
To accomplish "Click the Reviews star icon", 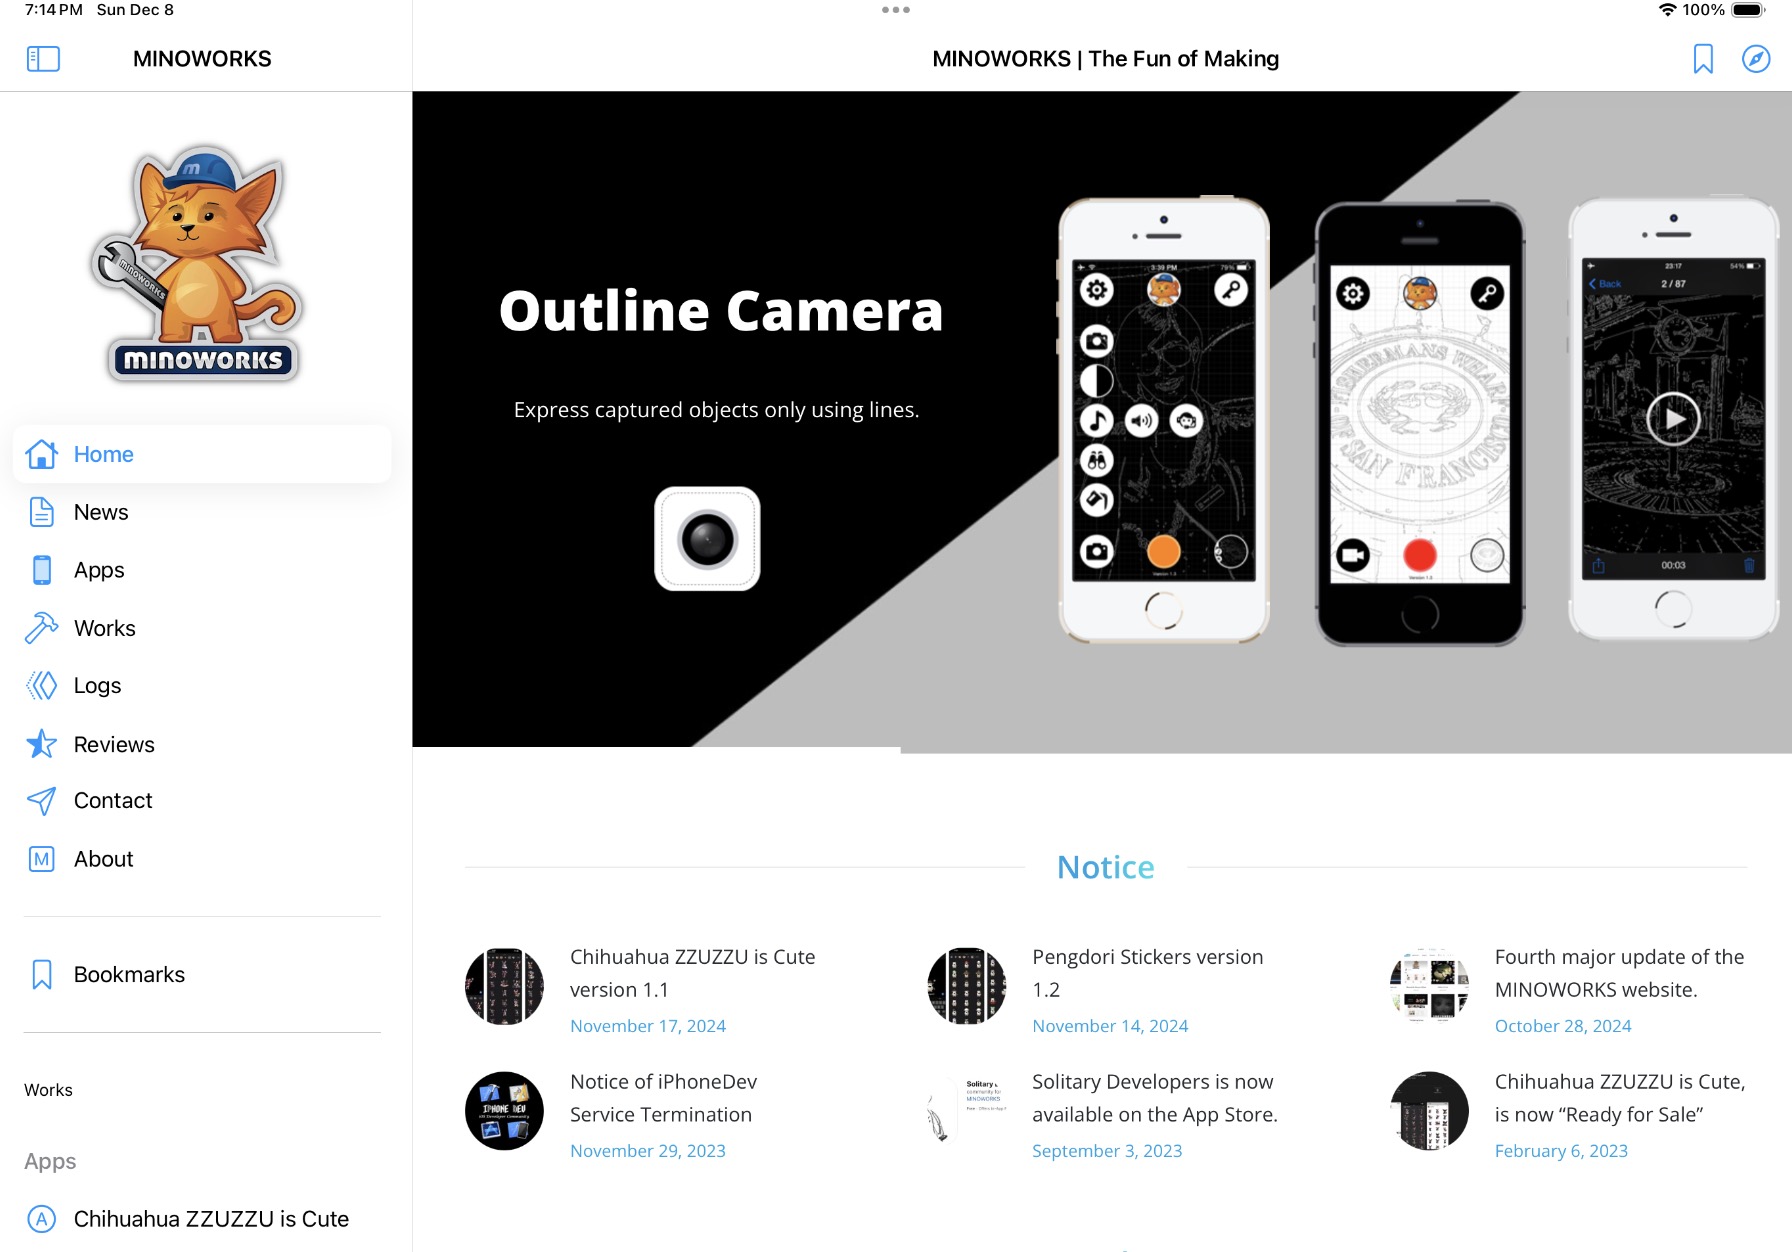I will [x=42, y=744].
